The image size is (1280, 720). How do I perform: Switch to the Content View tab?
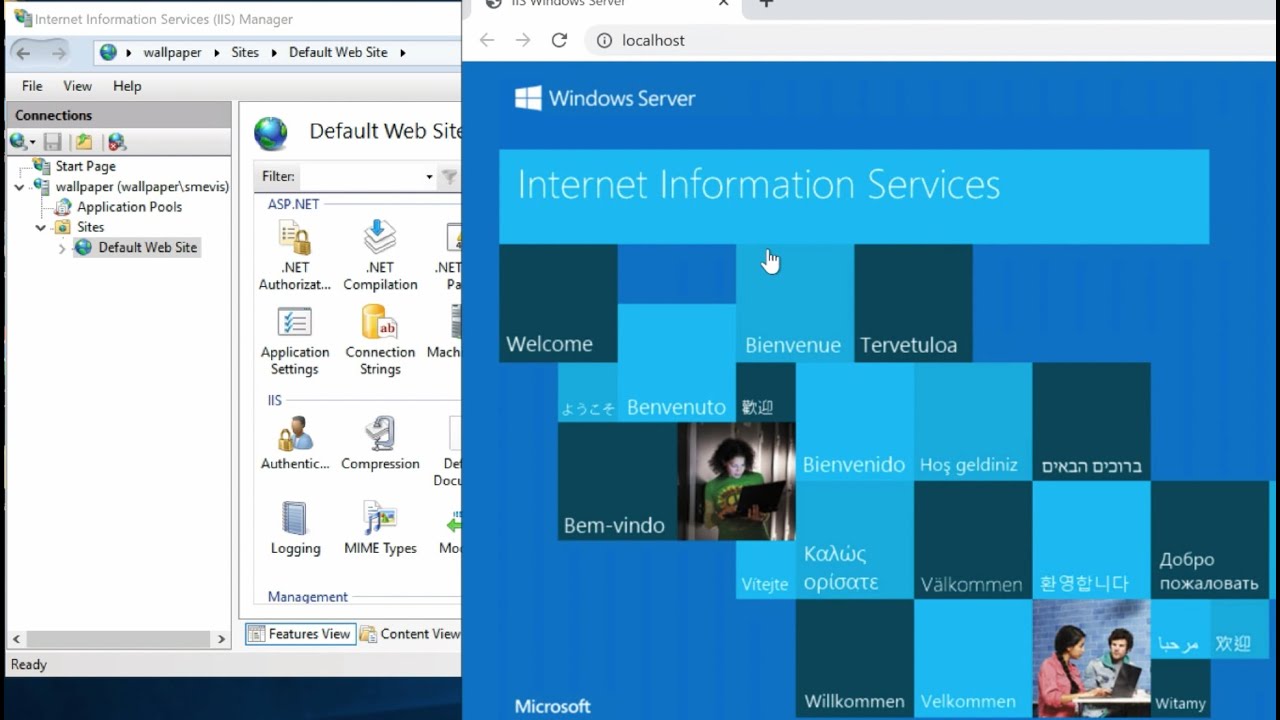410,634
